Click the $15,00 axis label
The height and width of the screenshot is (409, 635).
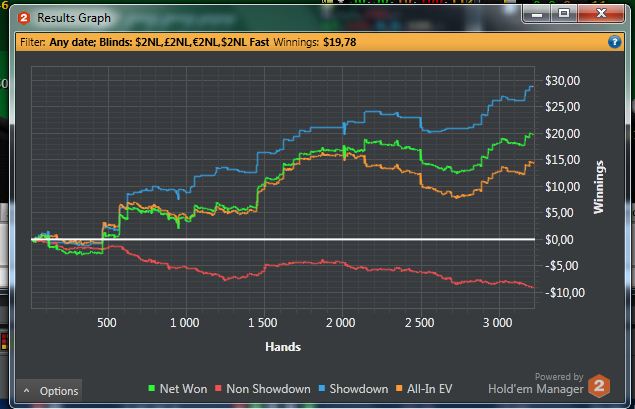(x=563, y=160)
